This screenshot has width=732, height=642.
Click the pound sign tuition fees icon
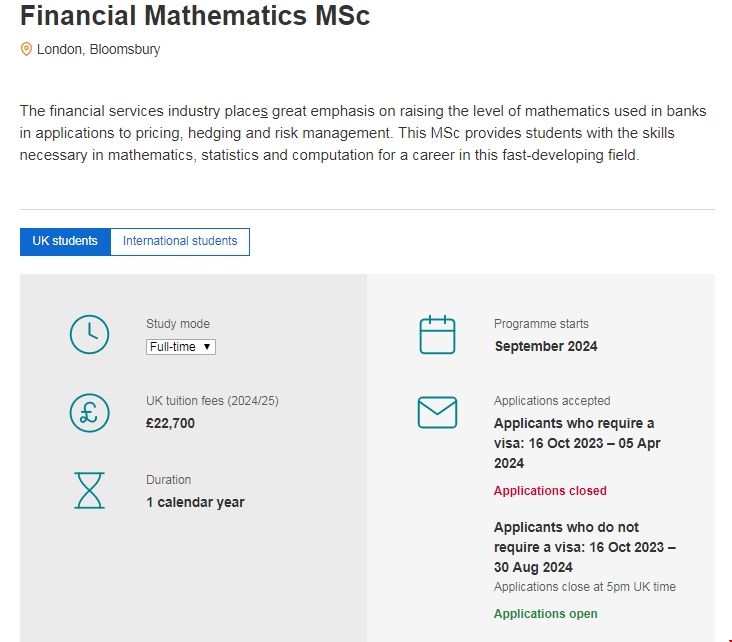click(x=89, y=412)
